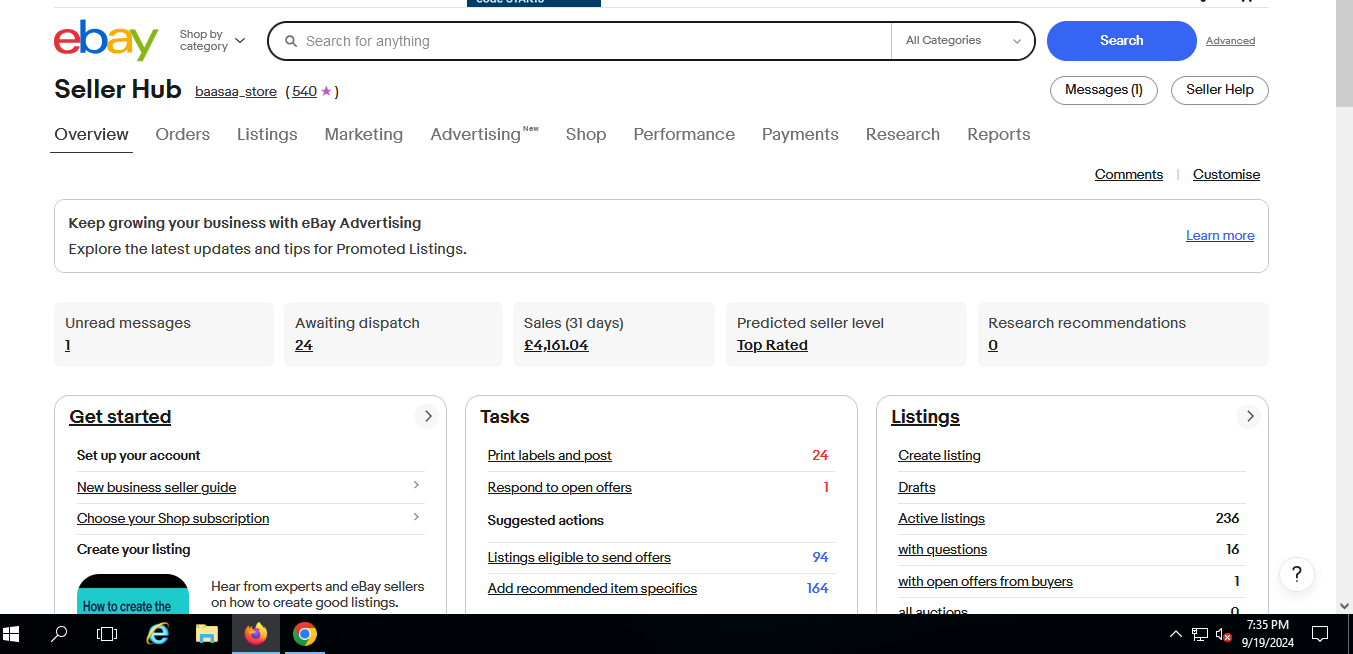This screenshot has height=654, width=1353.
Task: Go to eBay home via the logo
Action: 106,41
